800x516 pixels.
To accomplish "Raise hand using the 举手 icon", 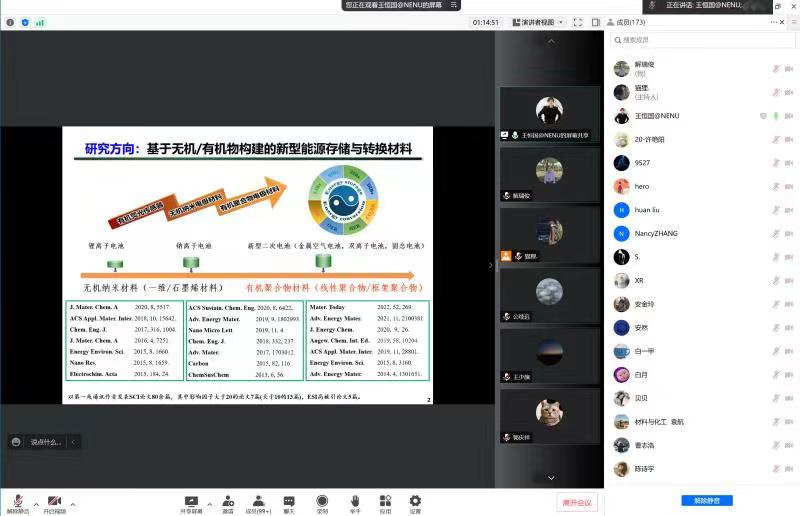I will [x=354, y=501].
